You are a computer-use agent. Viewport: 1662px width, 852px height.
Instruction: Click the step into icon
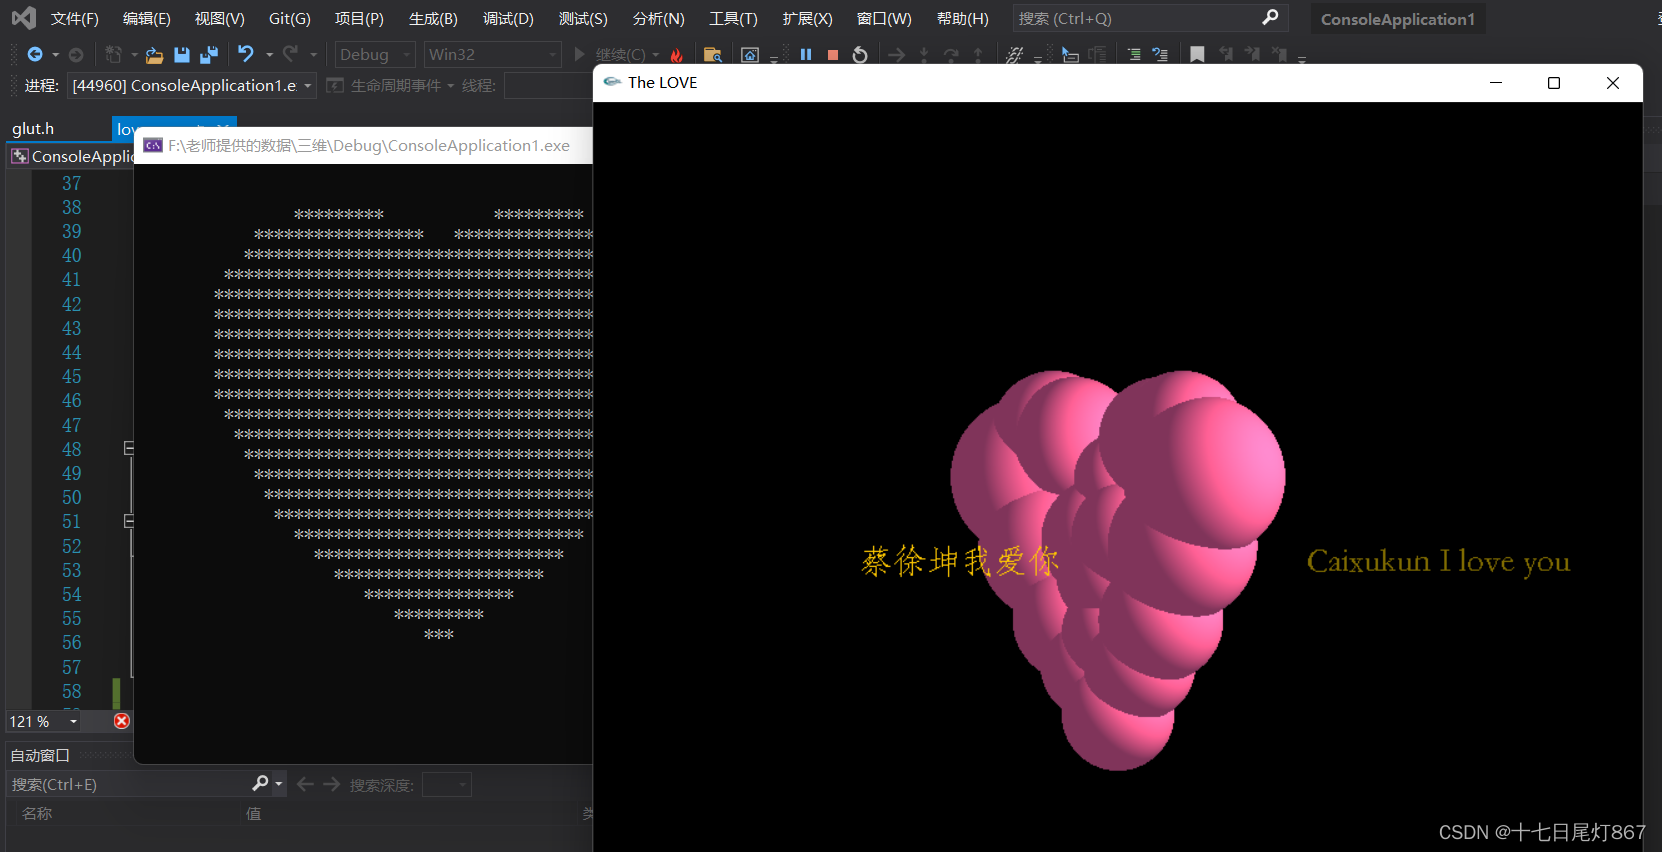click(924, 54)
